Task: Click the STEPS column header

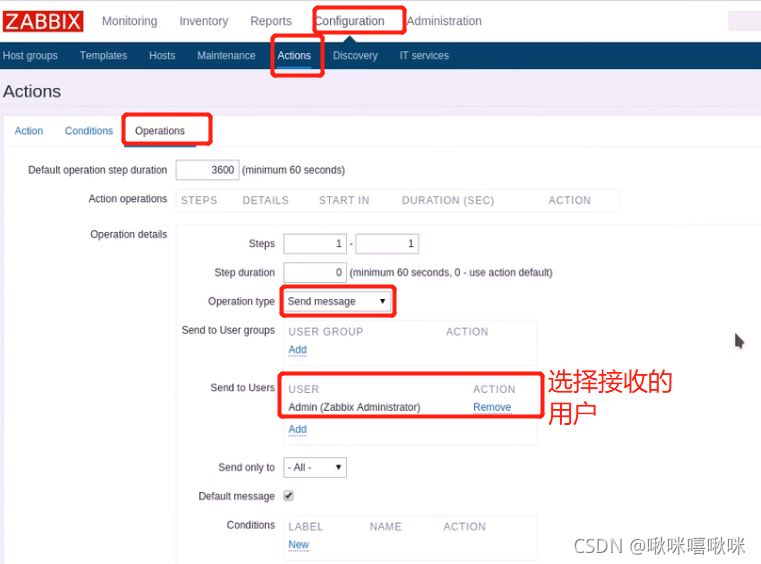Action: (x=199, y=200)
